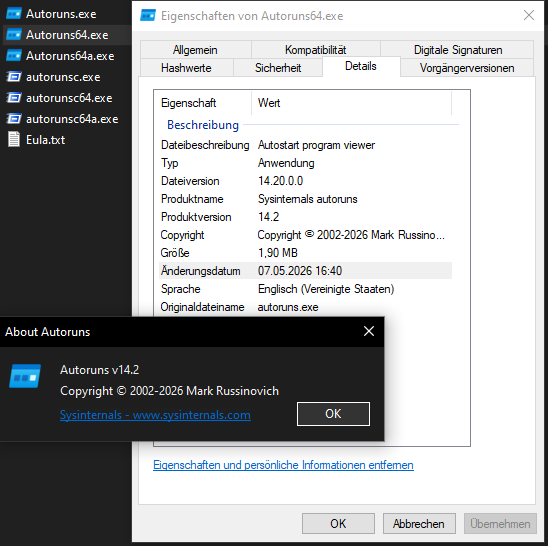The image size is (548, 546).
Task: Select the autorunsc64.exe file name
Action: tap(69, 98)
